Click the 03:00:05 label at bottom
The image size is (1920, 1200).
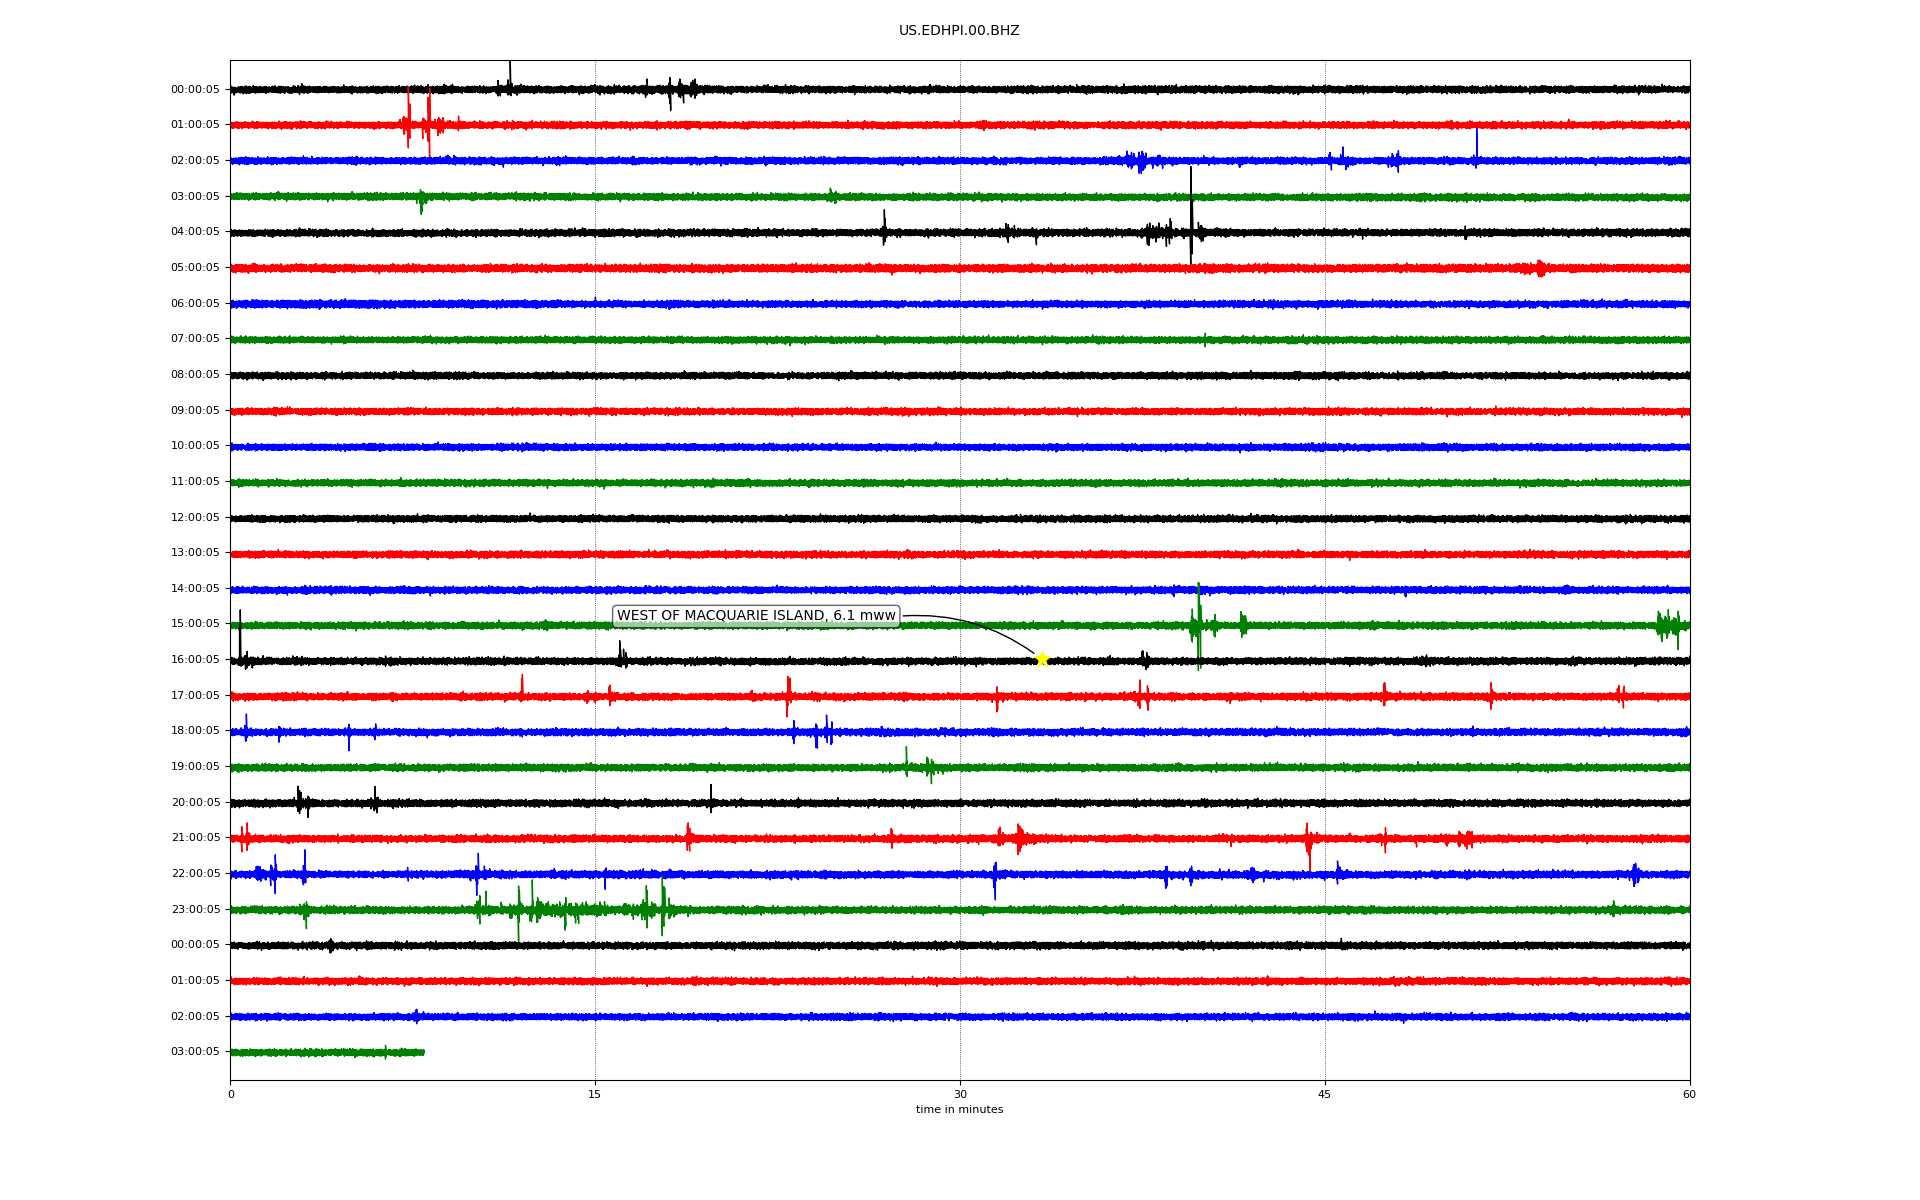[x=195, y=1052]
